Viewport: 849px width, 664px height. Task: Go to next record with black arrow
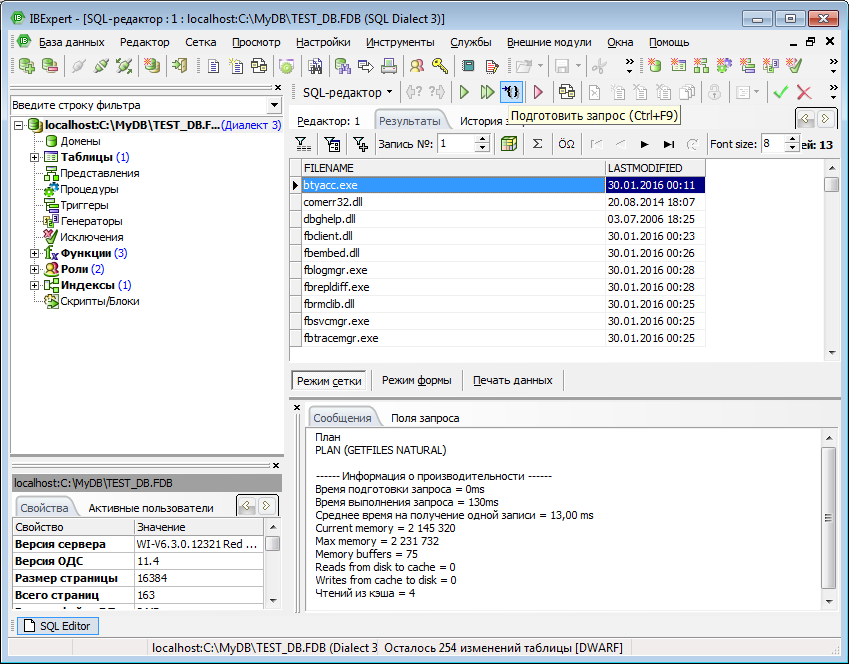644,144
